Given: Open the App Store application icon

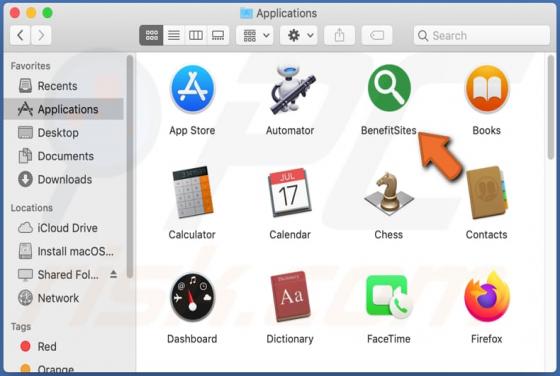Looking at the screenshot, I should (192, 89).
